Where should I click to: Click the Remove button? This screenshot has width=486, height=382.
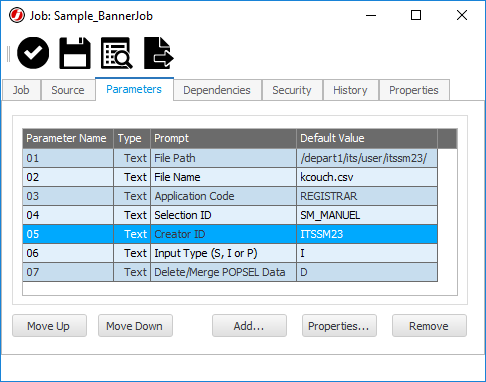pos(429,326)
